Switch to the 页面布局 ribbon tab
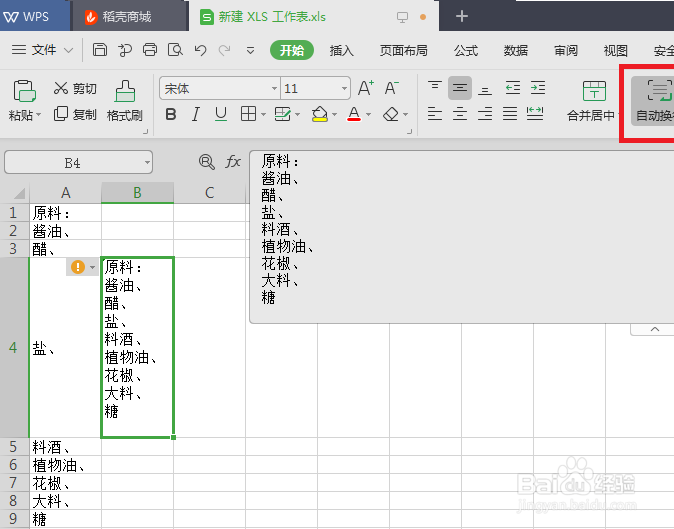Screen dimensions: 674x529 (403, 51)
